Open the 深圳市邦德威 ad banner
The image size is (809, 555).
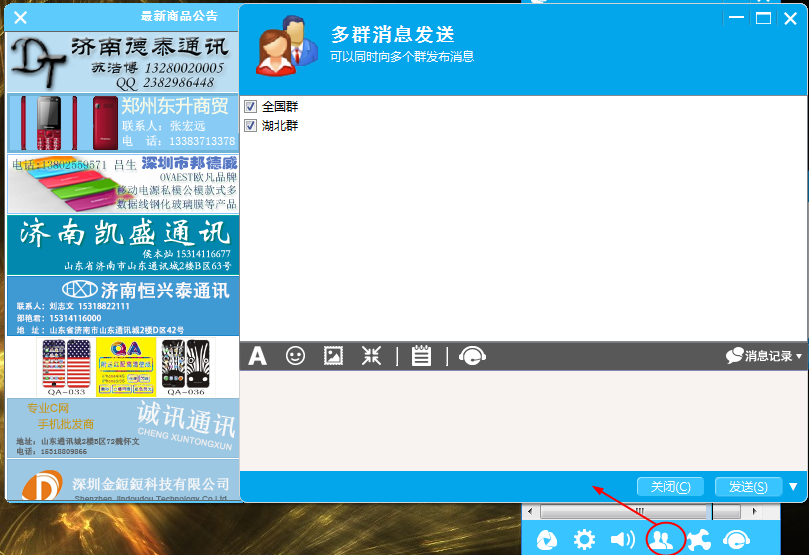point(123,184)
